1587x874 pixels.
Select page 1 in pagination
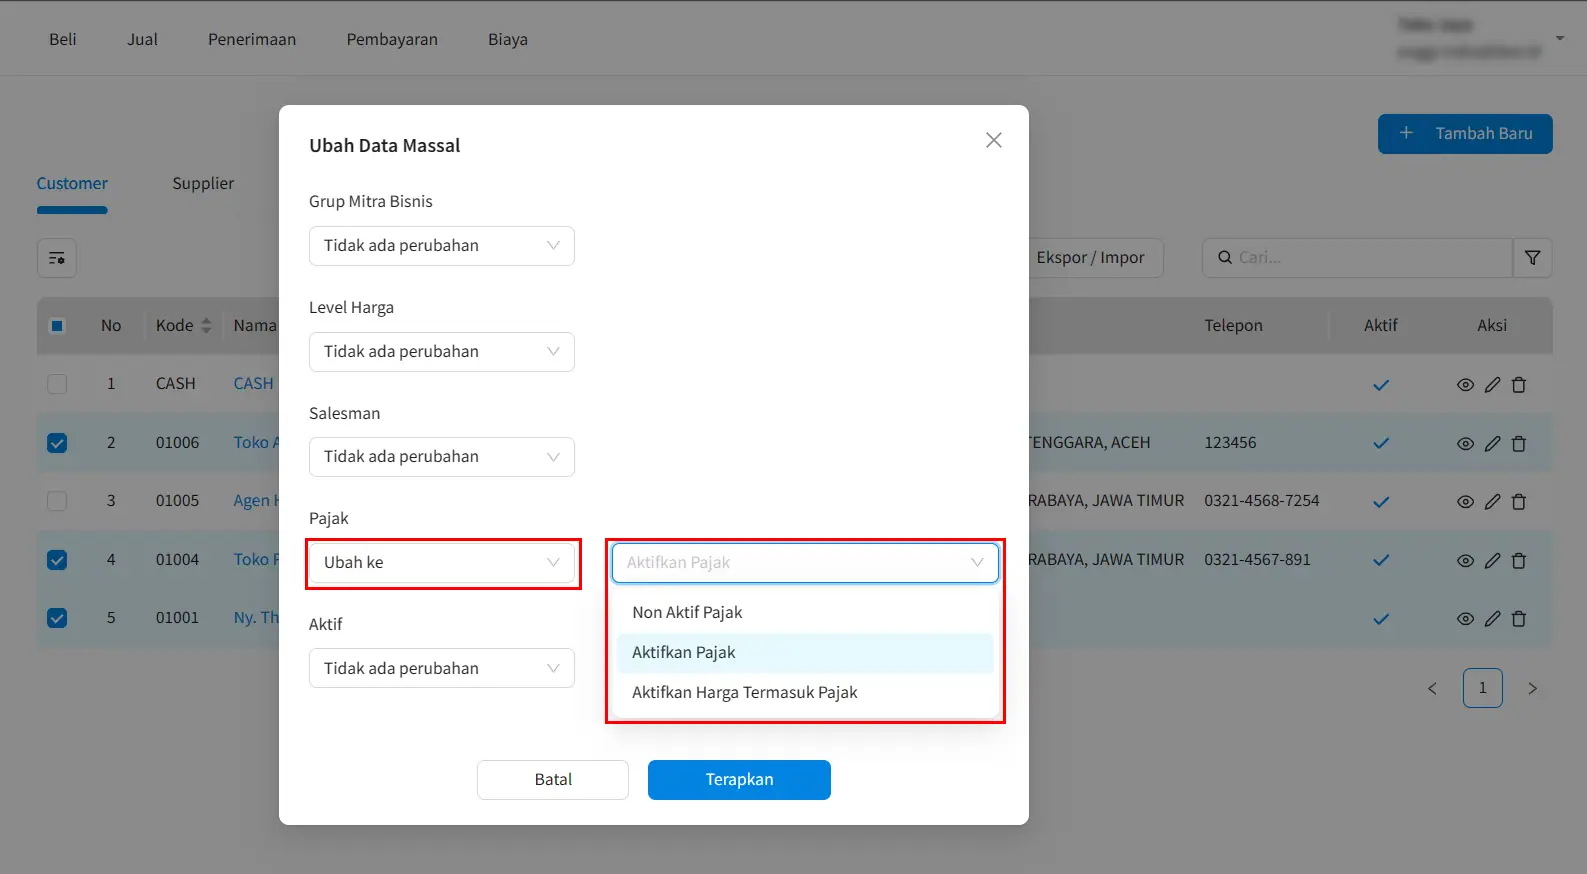pyautogui.click(x=1482, y=688)
